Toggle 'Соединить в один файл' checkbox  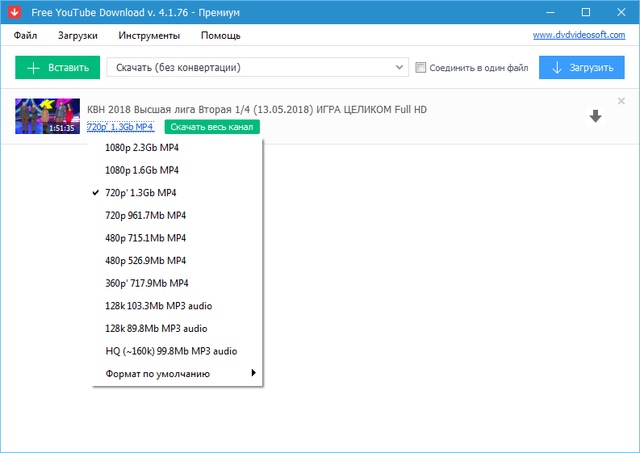(420, 67)
